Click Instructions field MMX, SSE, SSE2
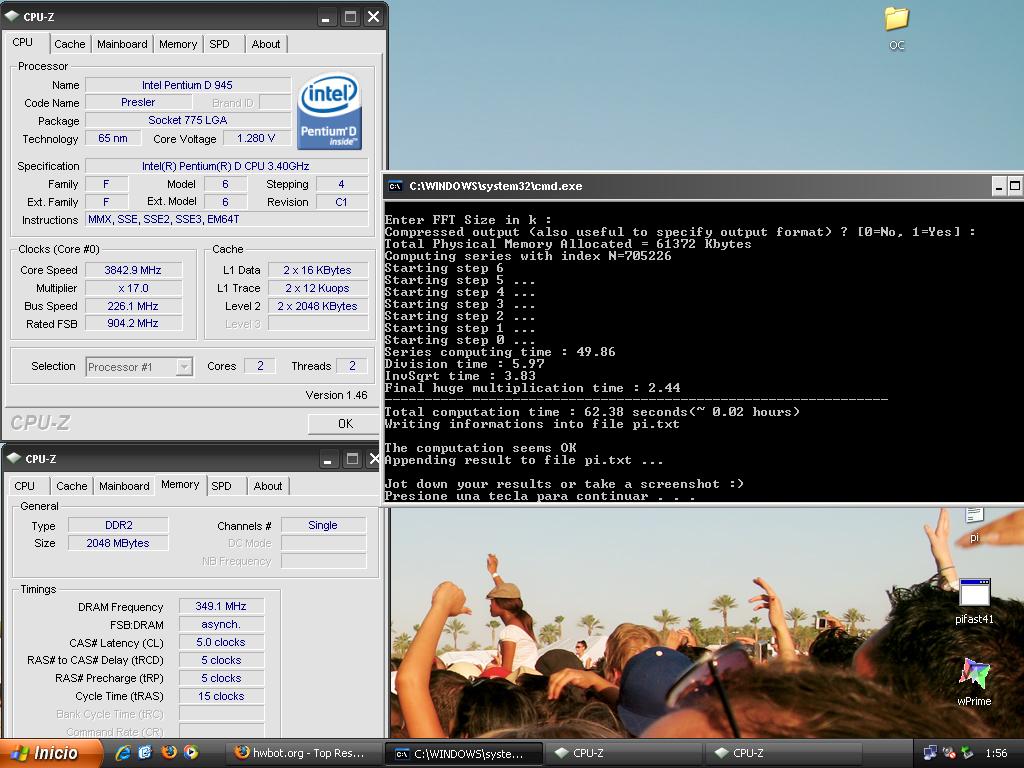This screenshot has width=1024, height=768. pos(227,219)
